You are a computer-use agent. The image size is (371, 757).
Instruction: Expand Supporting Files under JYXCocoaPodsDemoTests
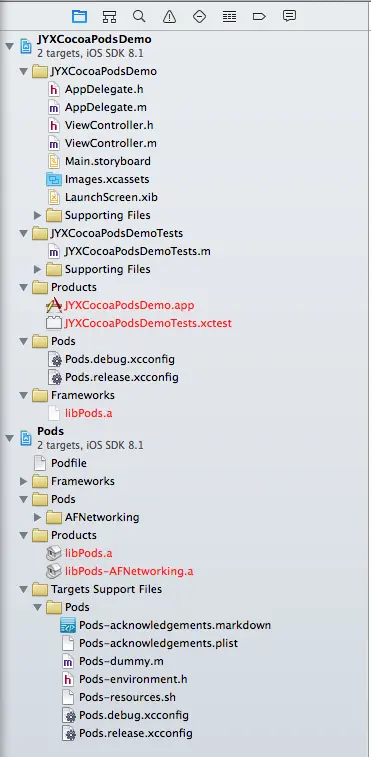pyautogui.click(x=37, y=269)
